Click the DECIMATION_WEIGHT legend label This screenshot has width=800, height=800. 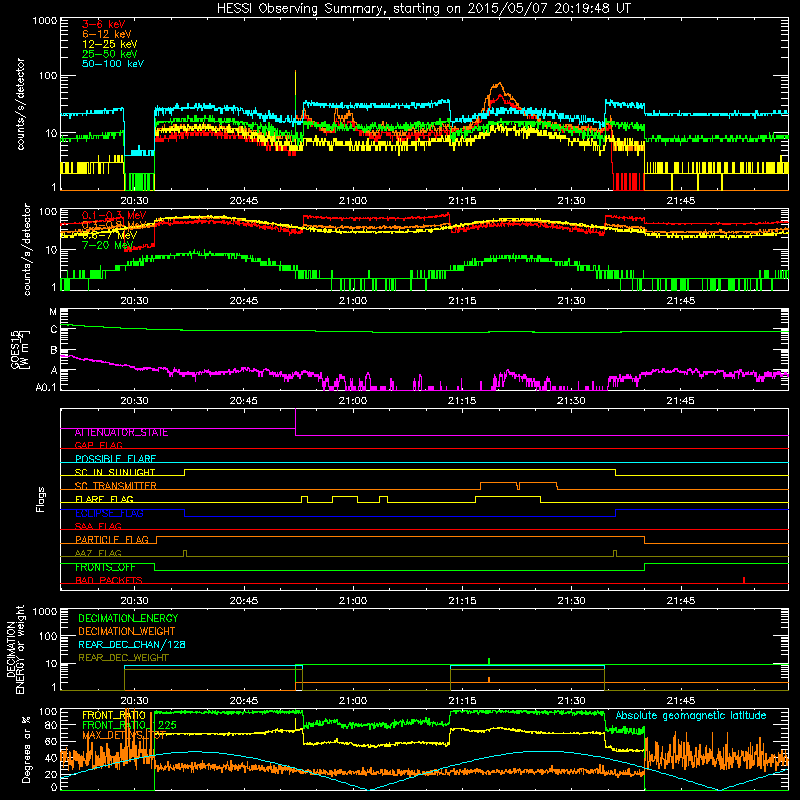point(127,631)
